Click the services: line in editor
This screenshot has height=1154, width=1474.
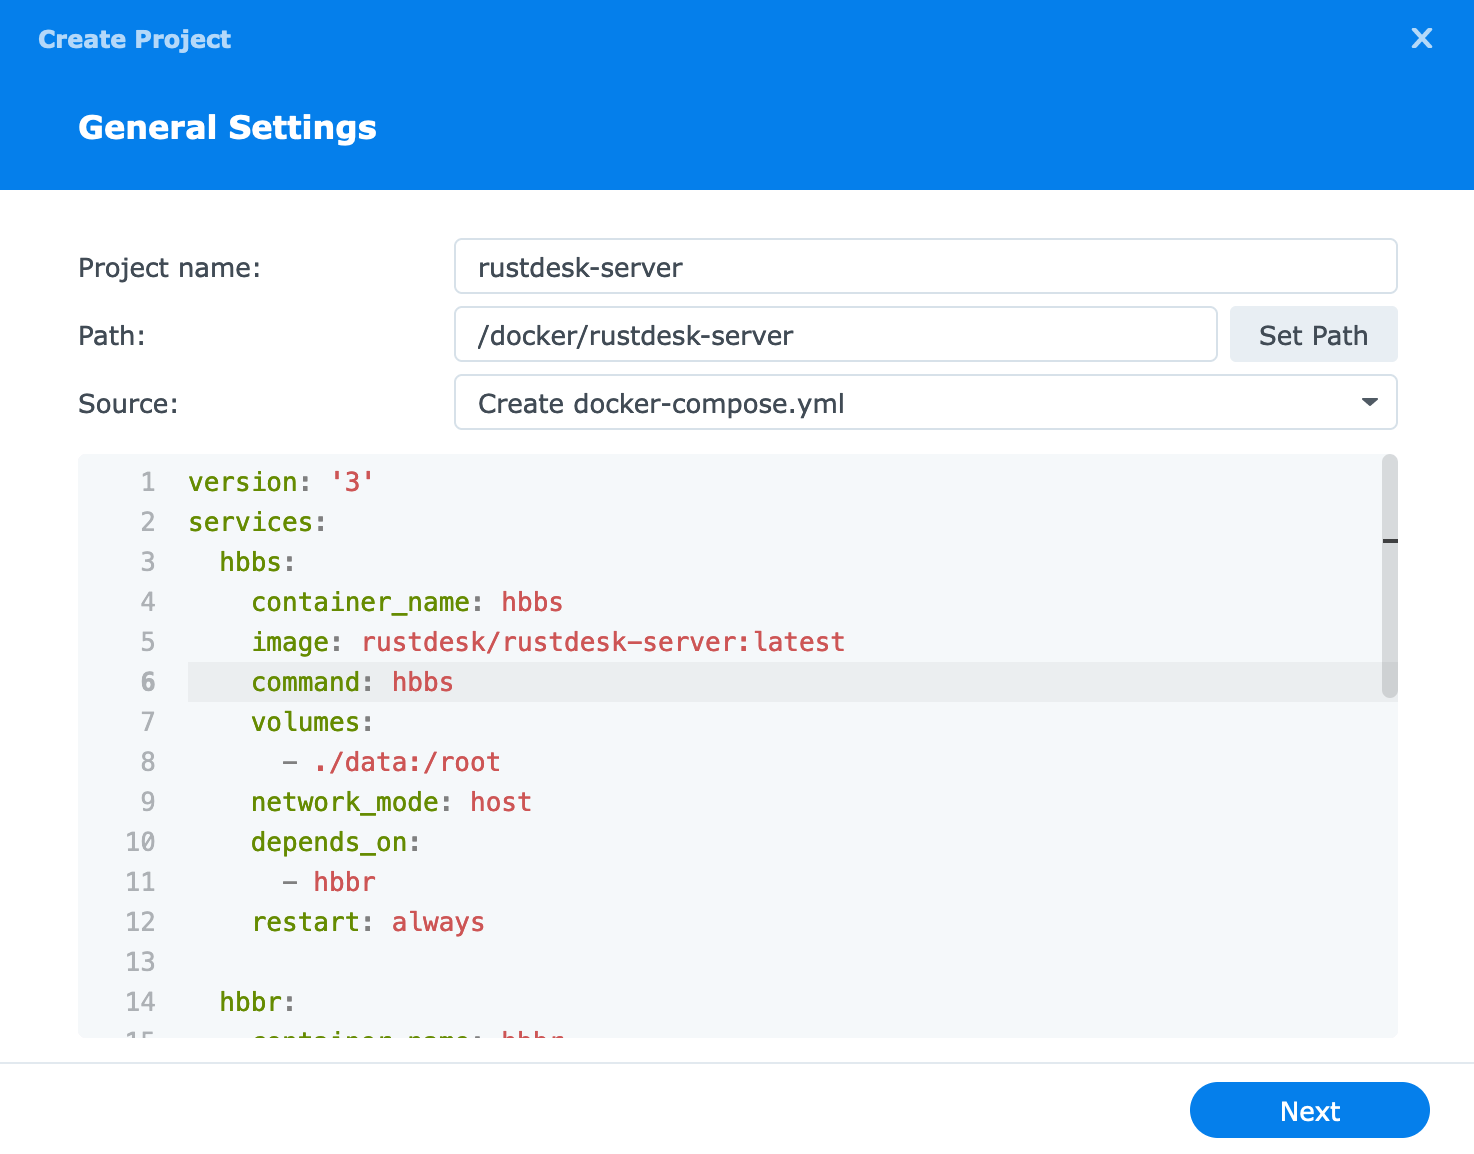click(x=257, y=522)
